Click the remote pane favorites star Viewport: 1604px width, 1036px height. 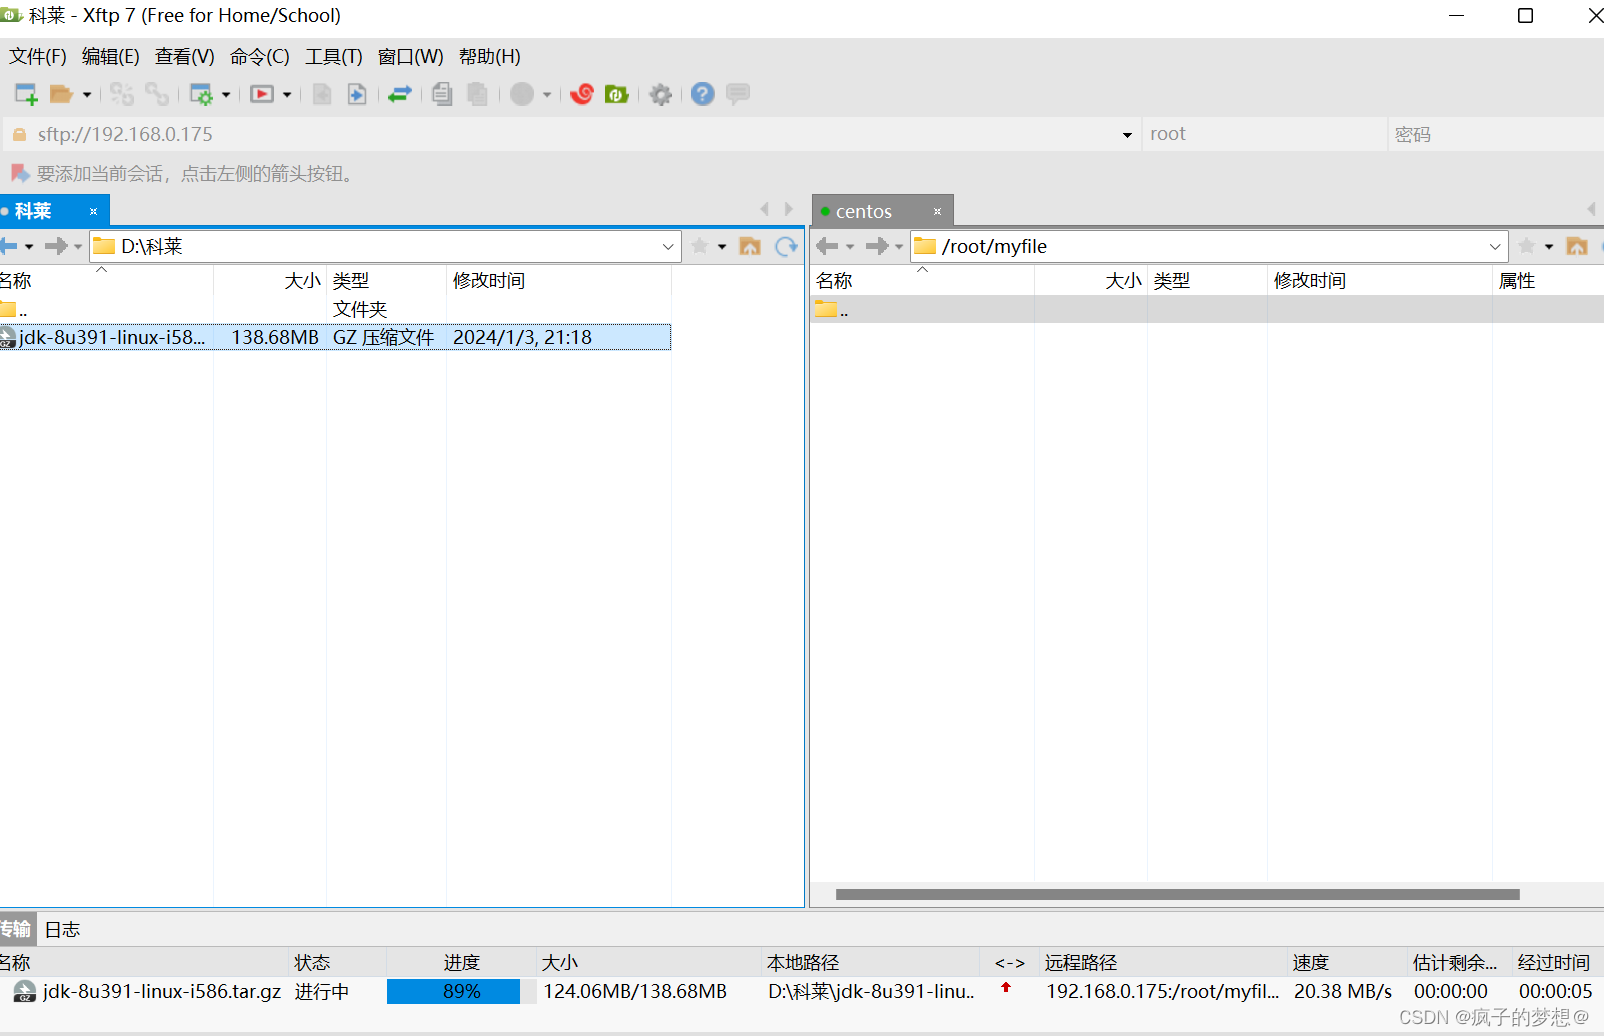click(x=1527, y=246)
